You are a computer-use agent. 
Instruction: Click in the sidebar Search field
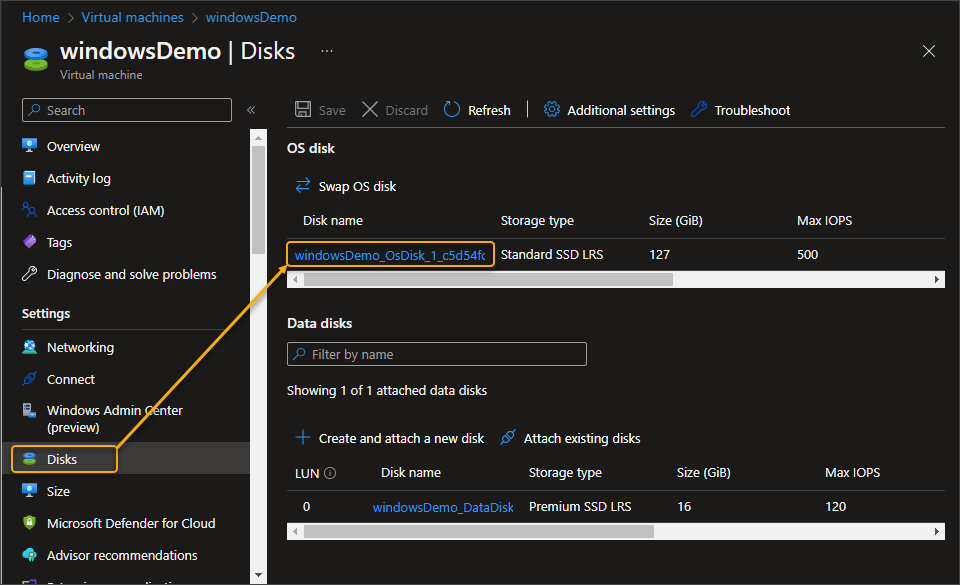[127, 110]
